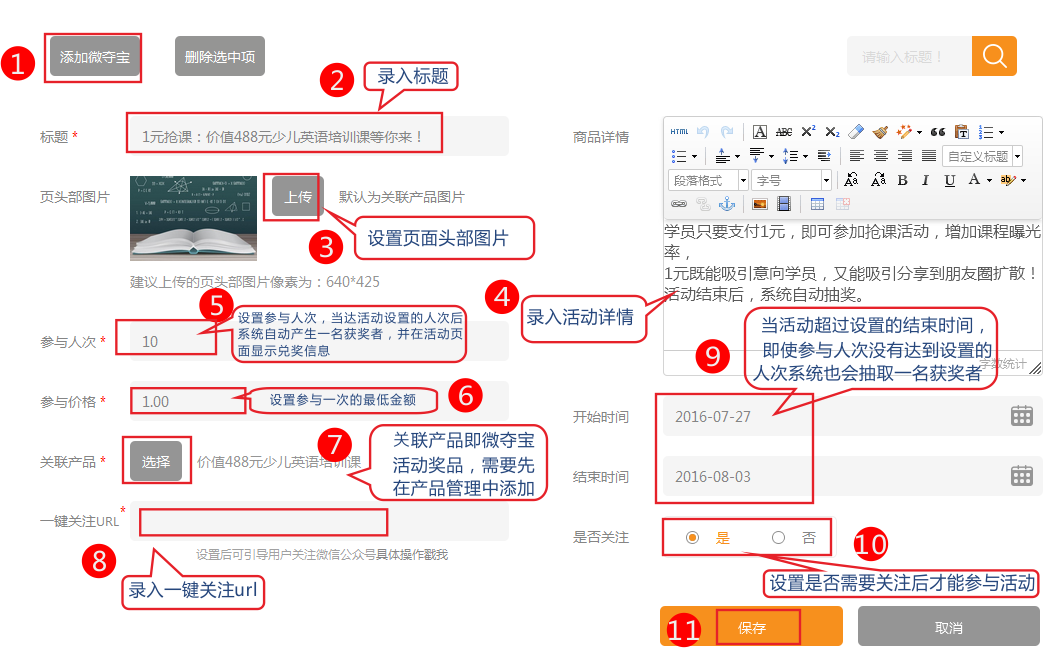This screenshot has height=656, width=1064.
Task: Apply strikethrough formatting in the editor
Action: (x=784, y=132)
